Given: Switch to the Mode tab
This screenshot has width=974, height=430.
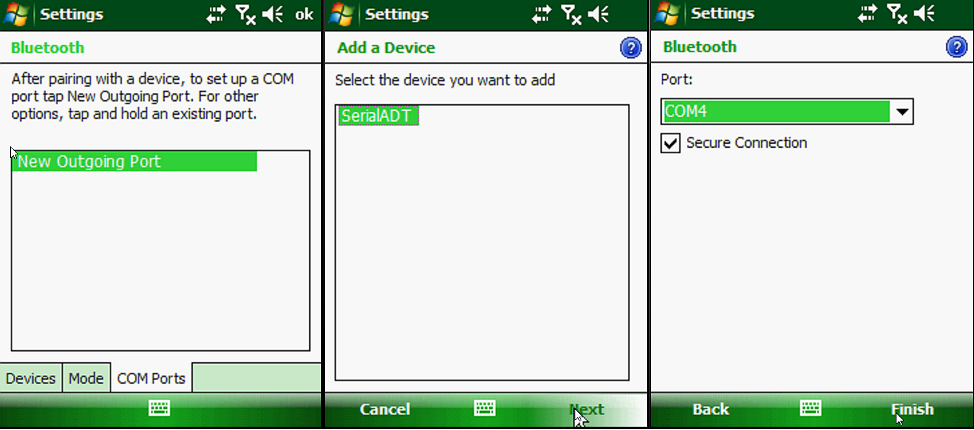Looking at the screenshot, I should (86, 378).
